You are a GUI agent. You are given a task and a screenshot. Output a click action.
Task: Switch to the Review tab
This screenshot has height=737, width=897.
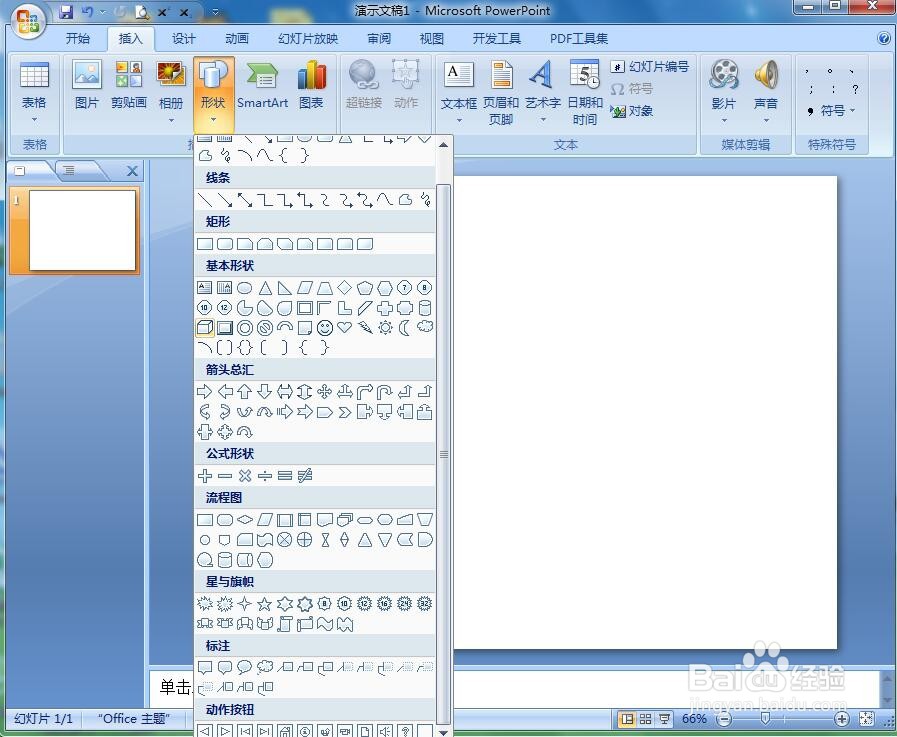pos(379,38)
